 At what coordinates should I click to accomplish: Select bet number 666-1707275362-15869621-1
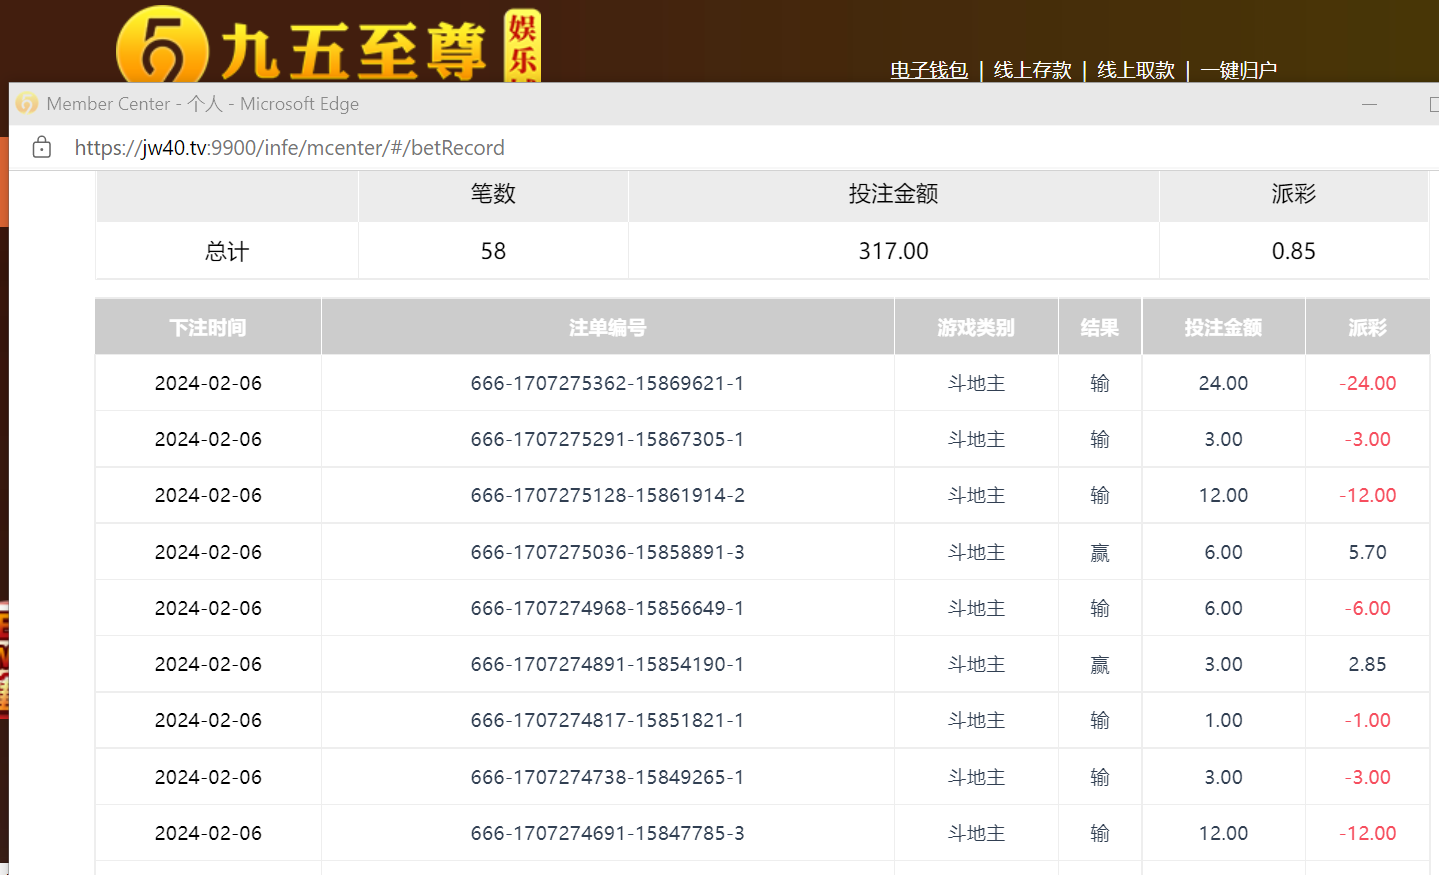(x=607, y=383)
